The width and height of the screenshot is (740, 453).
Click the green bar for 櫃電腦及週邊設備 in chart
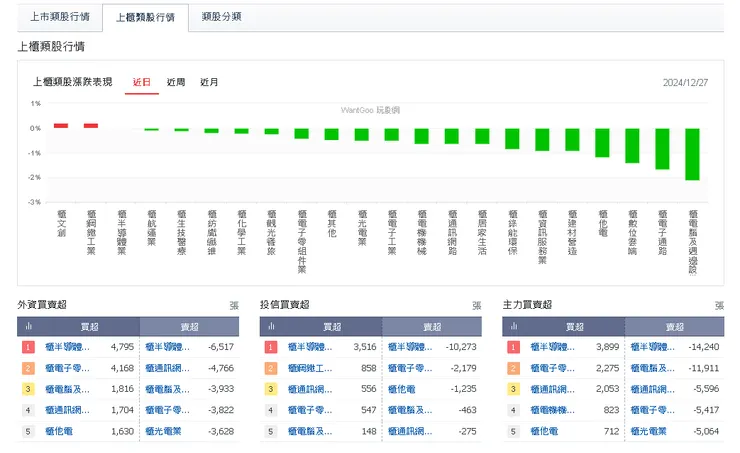pyautogui.click(x=692, y=154)
